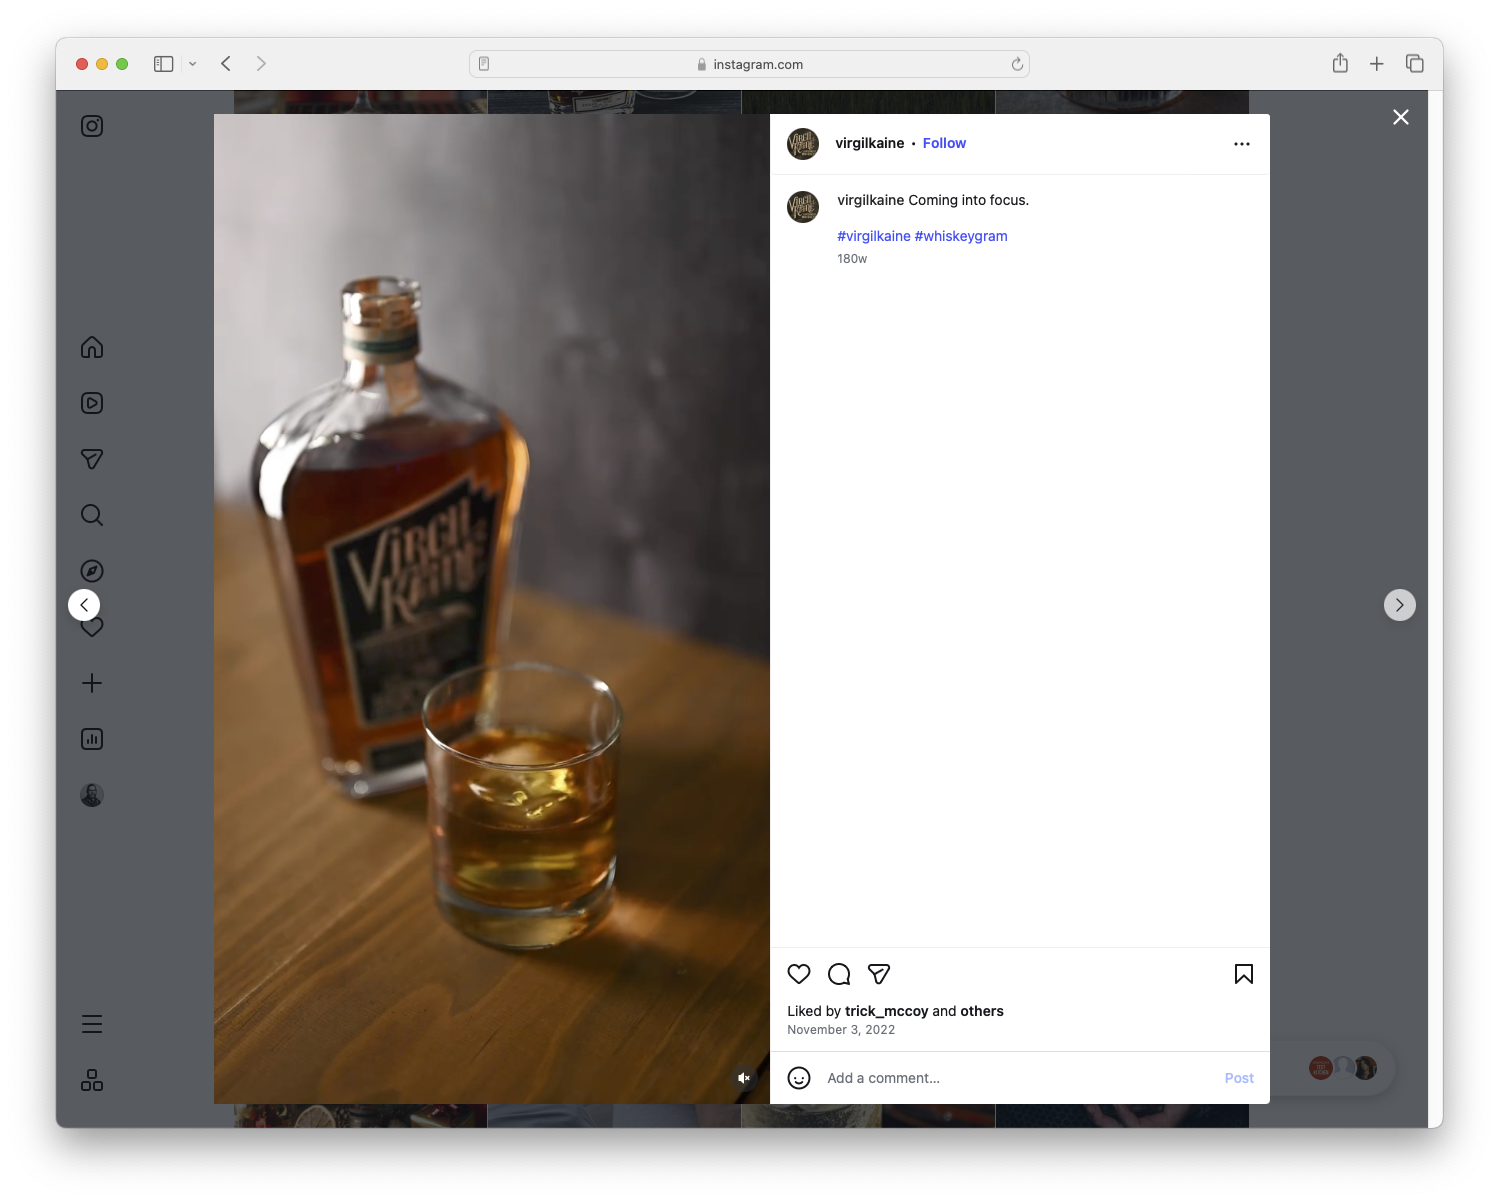Go to the previous post chevron
Viewport: 1499px width, 1202px height.
point(84,605)
